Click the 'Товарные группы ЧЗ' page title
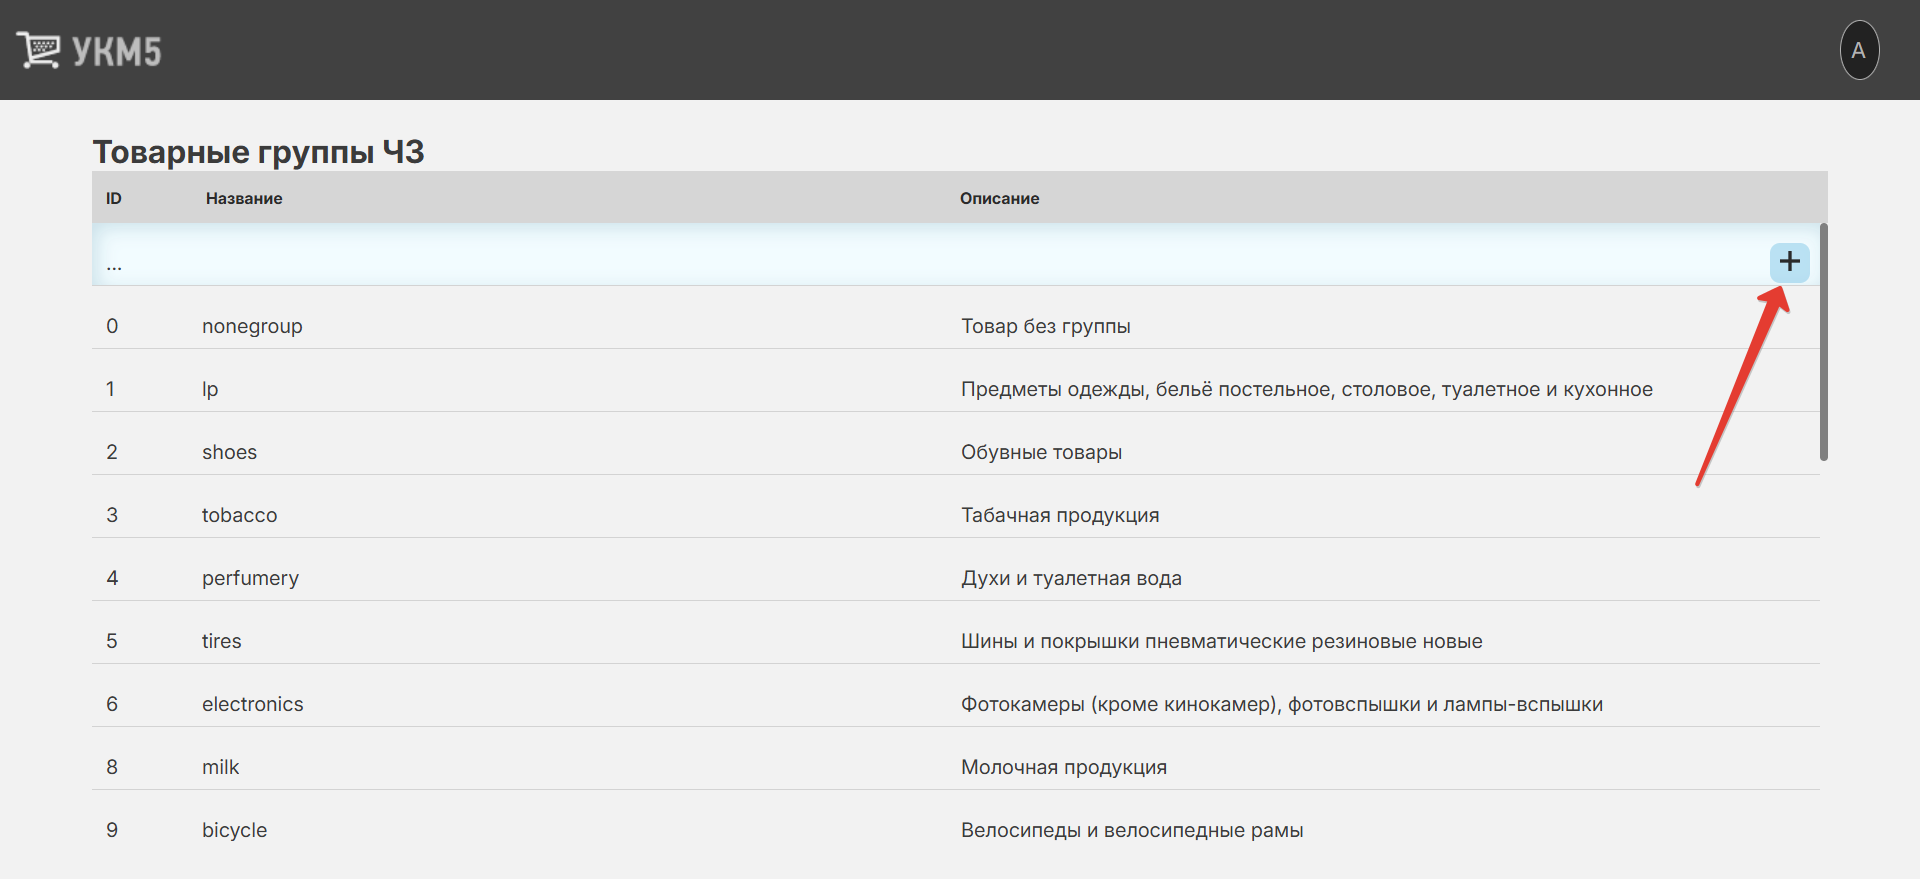 pyautogui.click(x=258, y=152)
